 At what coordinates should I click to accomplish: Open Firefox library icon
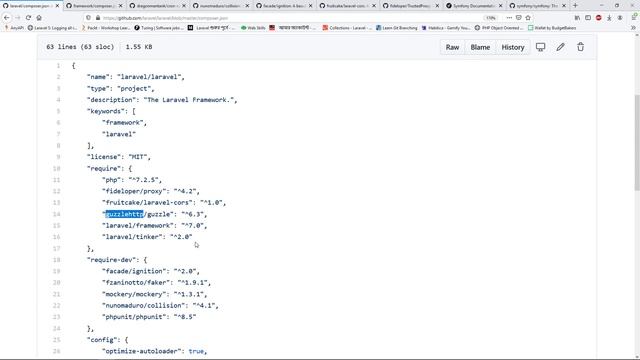click(x=577, y=18)
